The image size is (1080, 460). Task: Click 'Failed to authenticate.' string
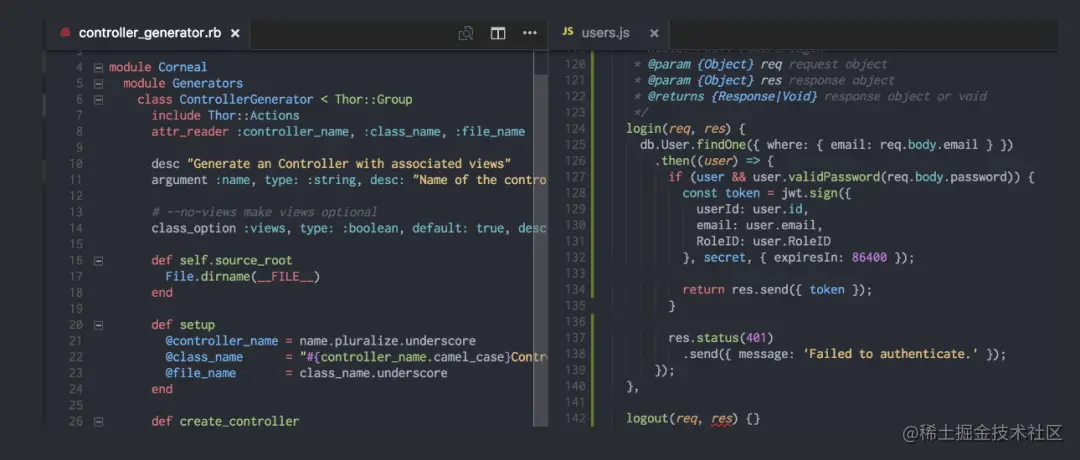pyautogui.click(x=891, y=354)
